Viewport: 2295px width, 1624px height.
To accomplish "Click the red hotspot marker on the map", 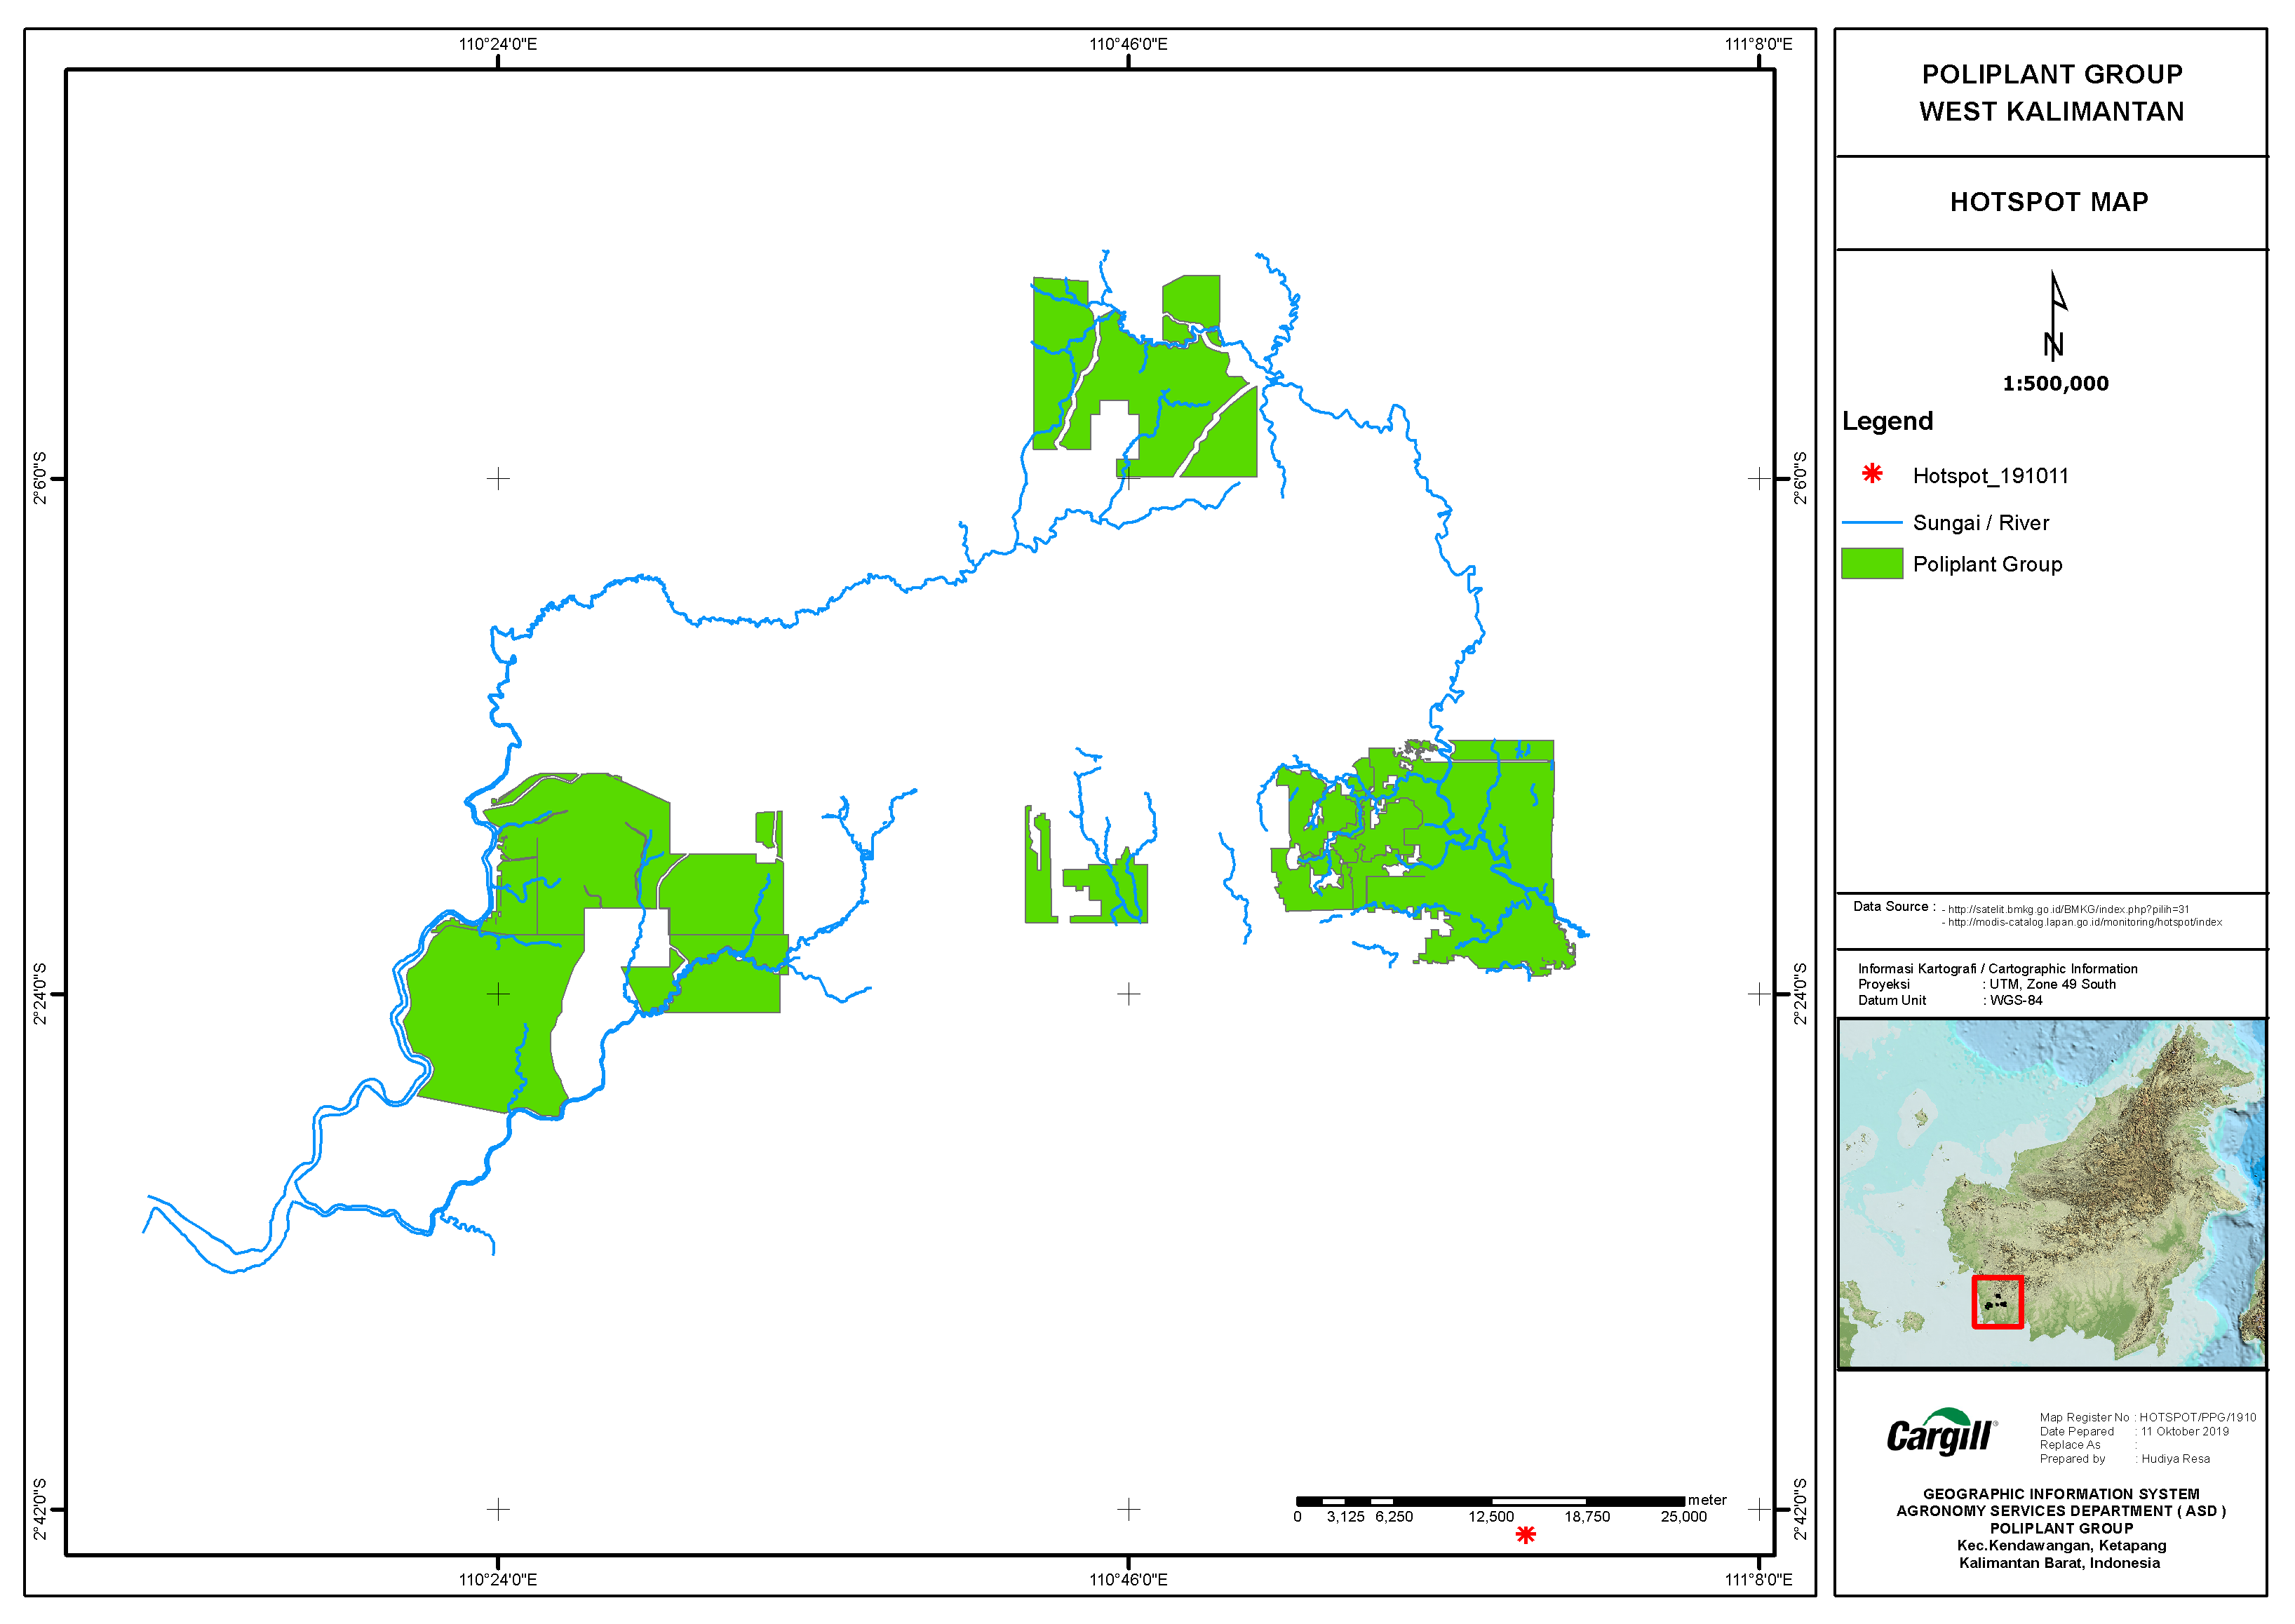I will 1525,1534.
